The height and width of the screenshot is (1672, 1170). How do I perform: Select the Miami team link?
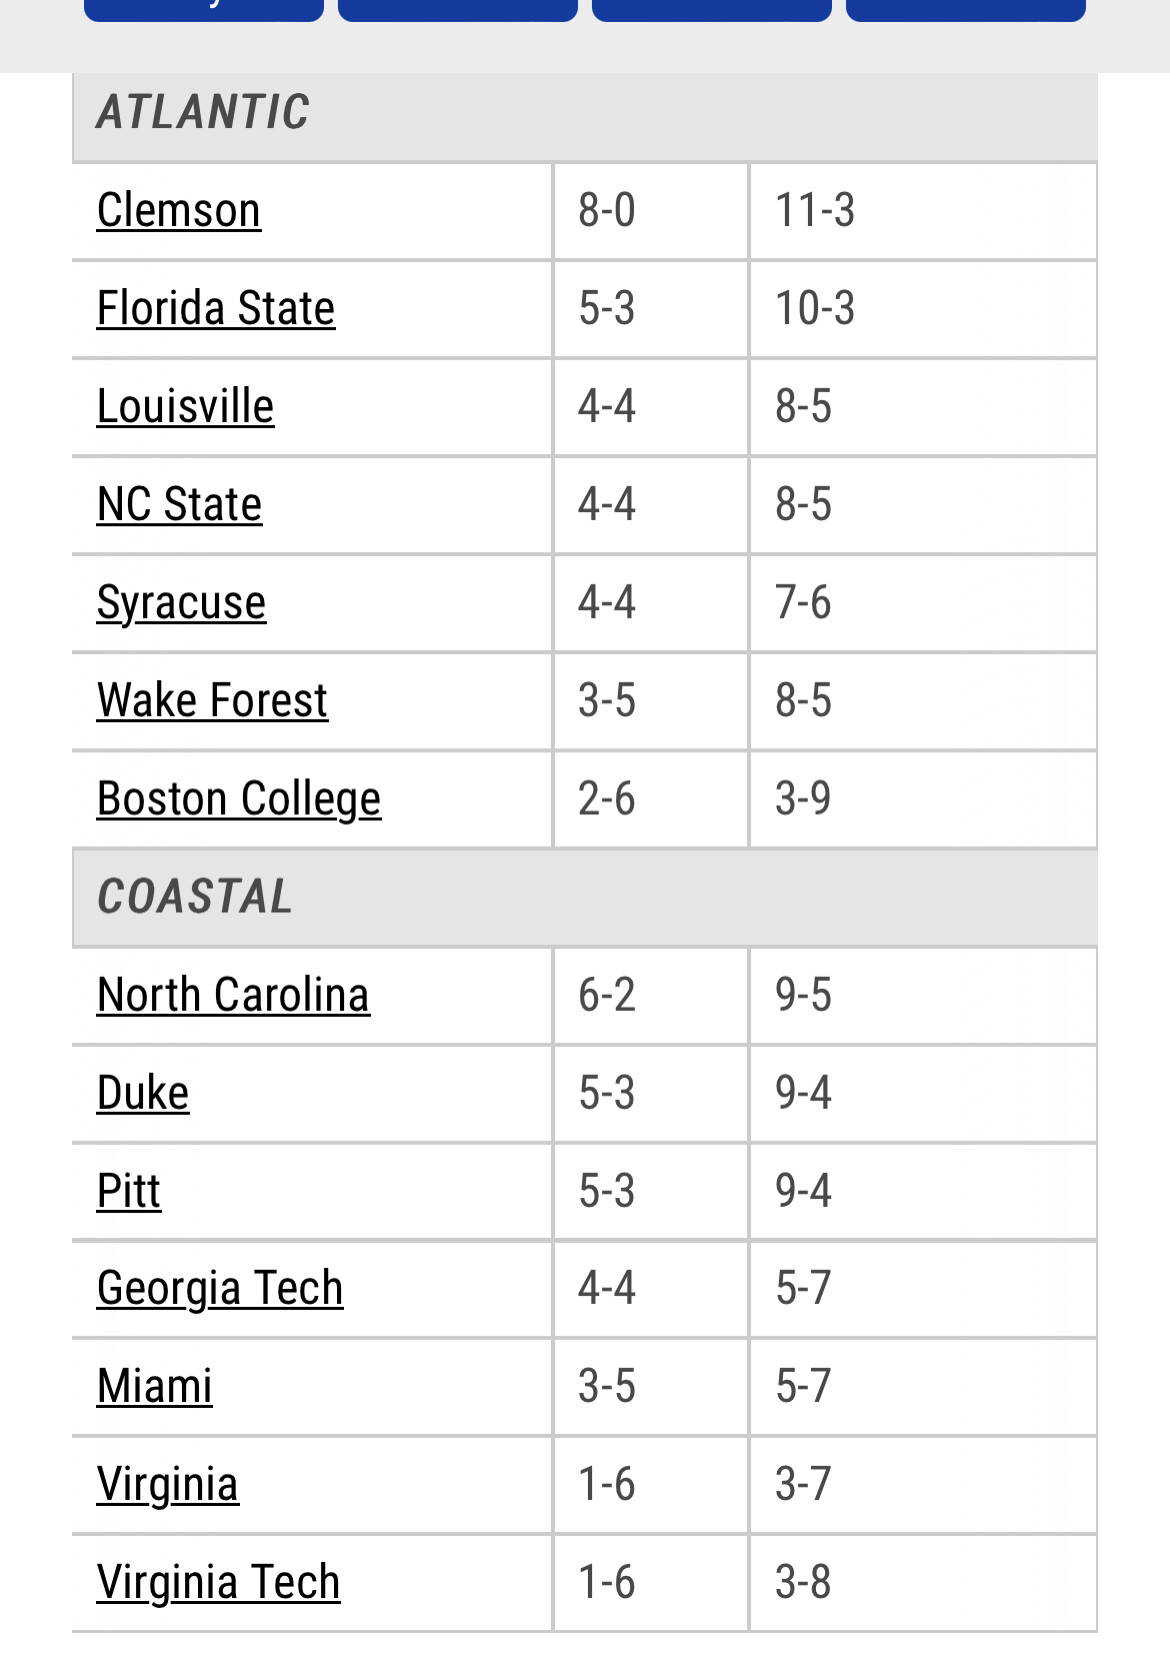tap(155, 1387)
